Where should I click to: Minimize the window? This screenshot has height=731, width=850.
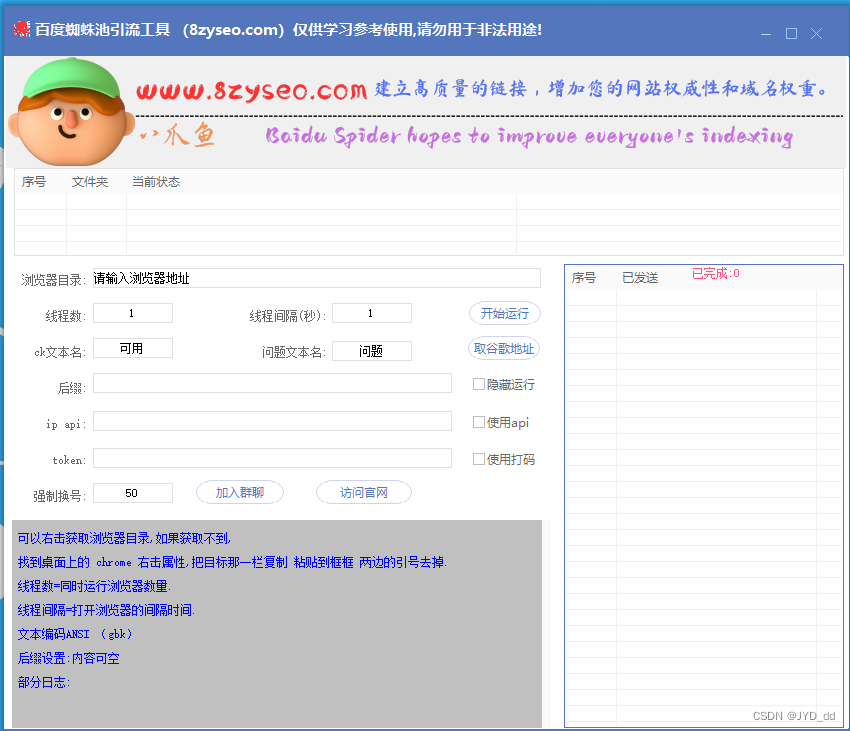766,34
